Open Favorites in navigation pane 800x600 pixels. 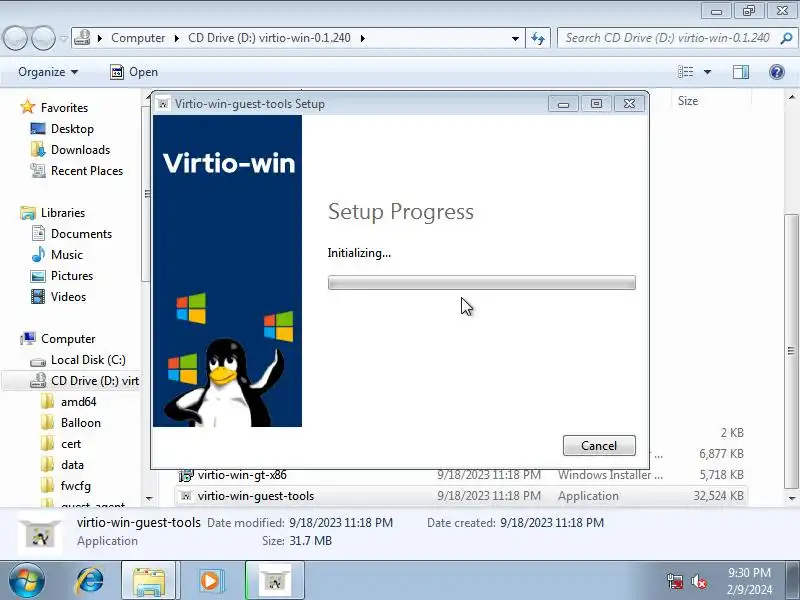[x=64, y=108]
